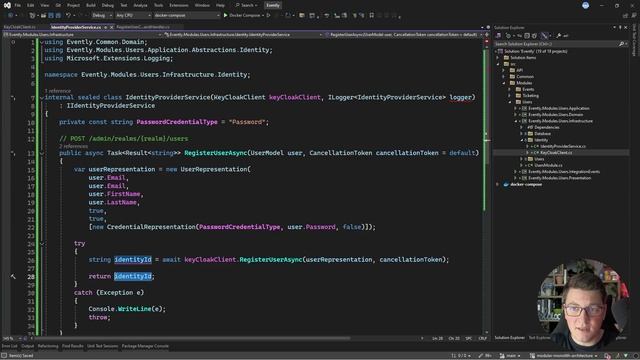Open the File menu
The width and height of the screenshot is (640, 360).
[x=18, y=5]
